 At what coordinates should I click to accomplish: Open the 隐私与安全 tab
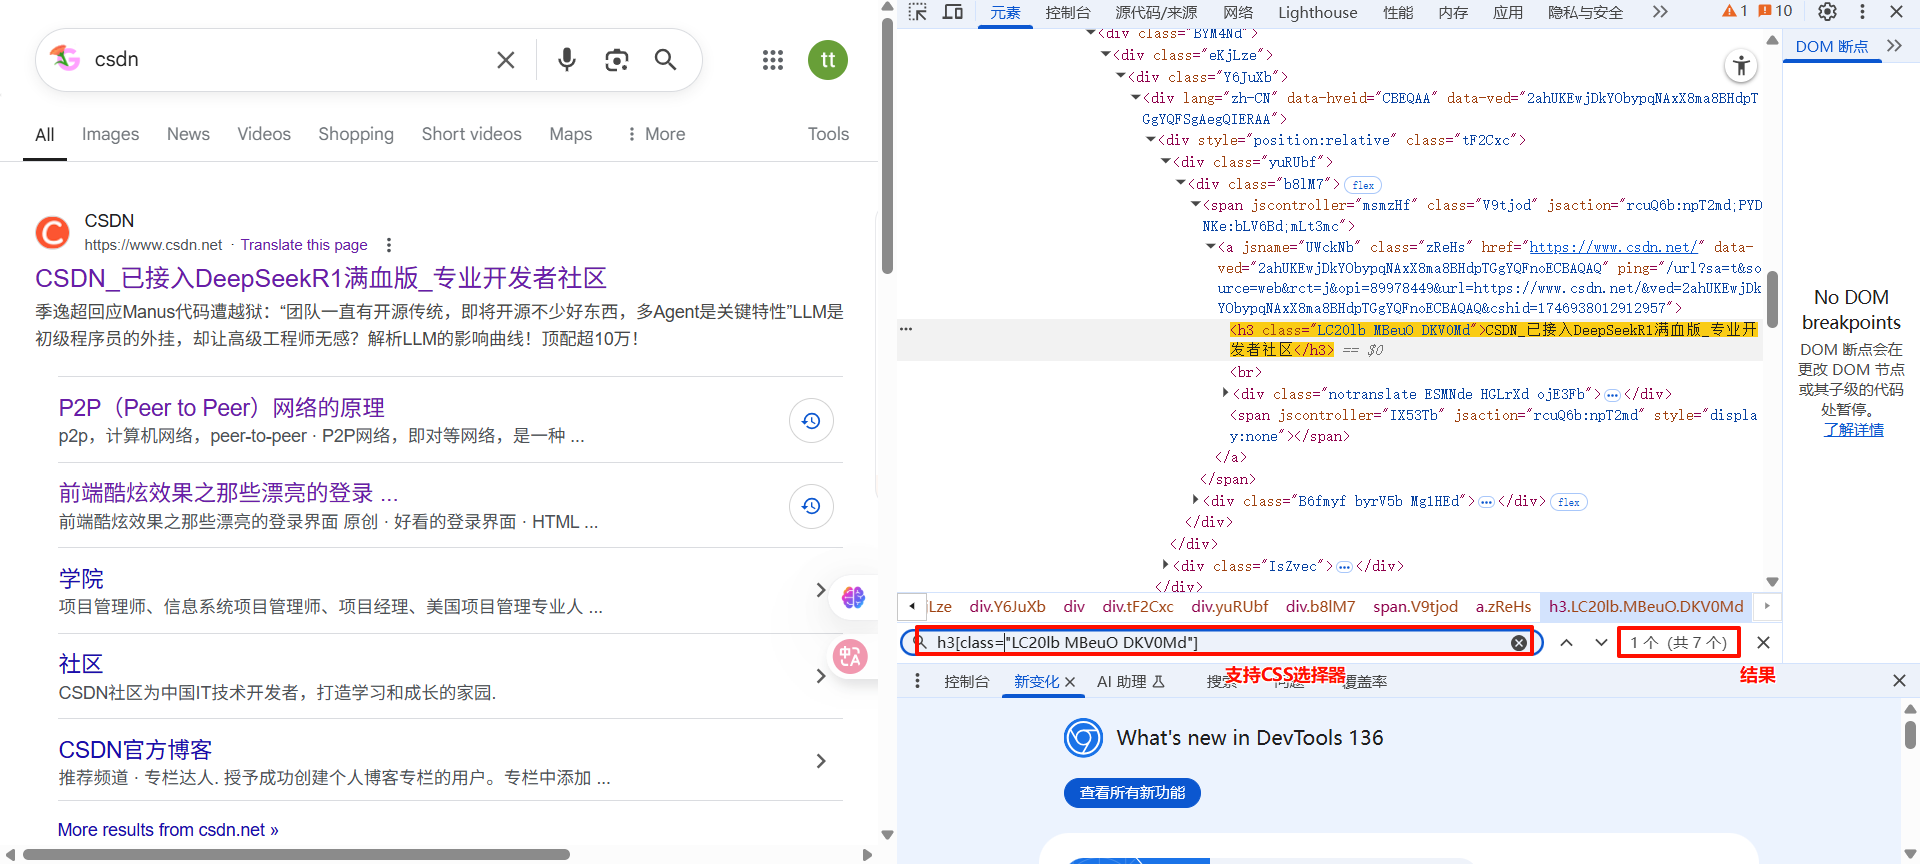point(1585,12)
